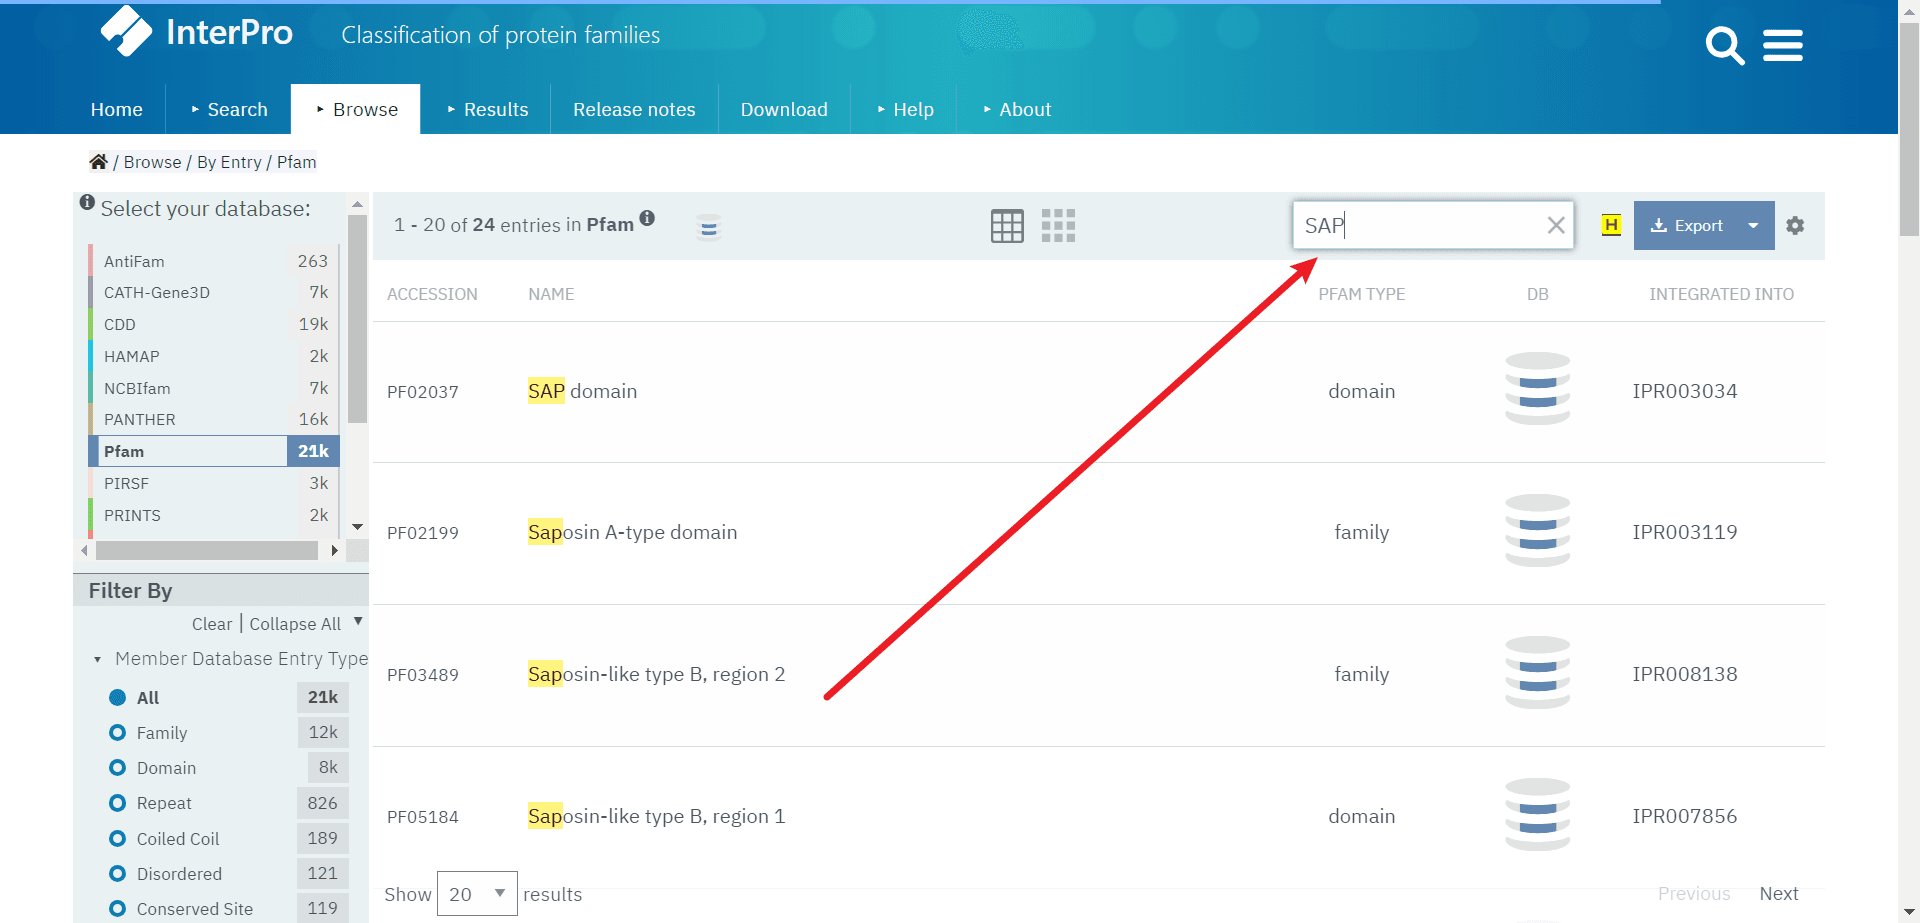The image size is (1920, 923).
Task: Go to Home tab
Action: tap(117, 109)
